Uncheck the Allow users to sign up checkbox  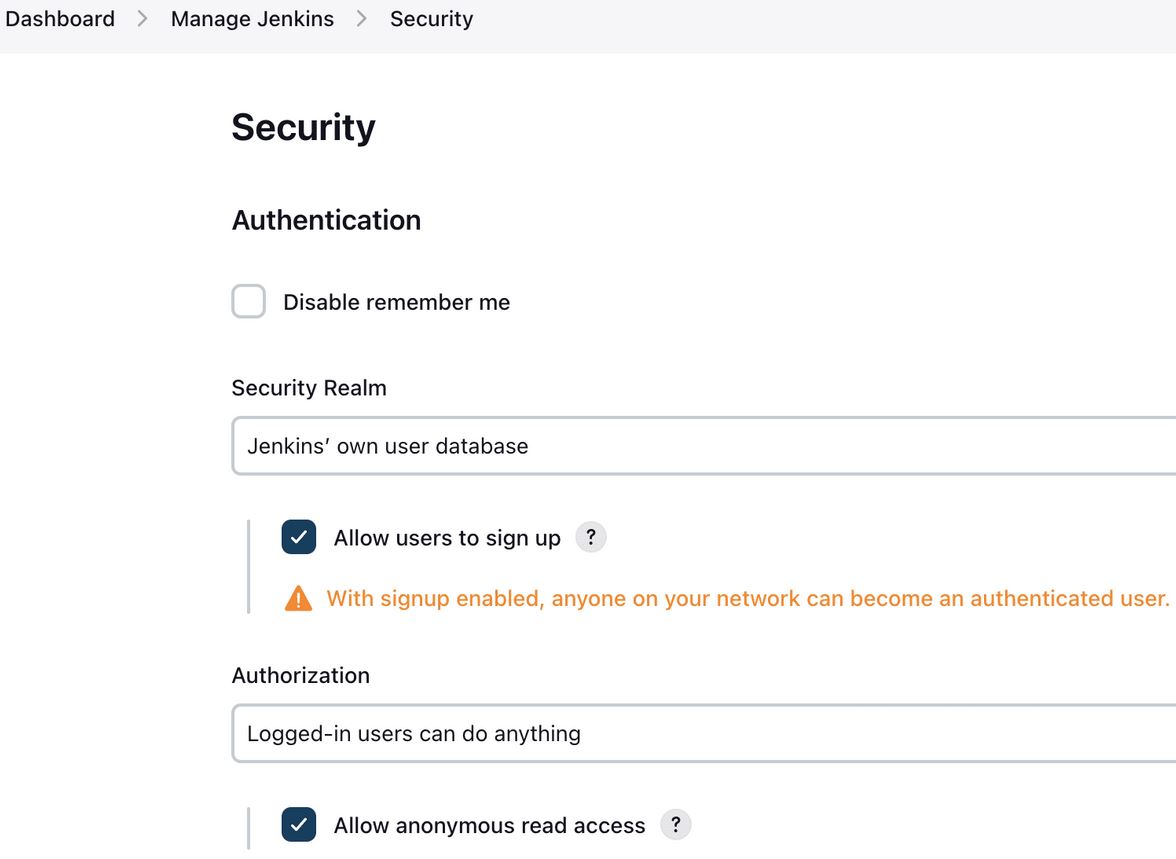point(299,537)
